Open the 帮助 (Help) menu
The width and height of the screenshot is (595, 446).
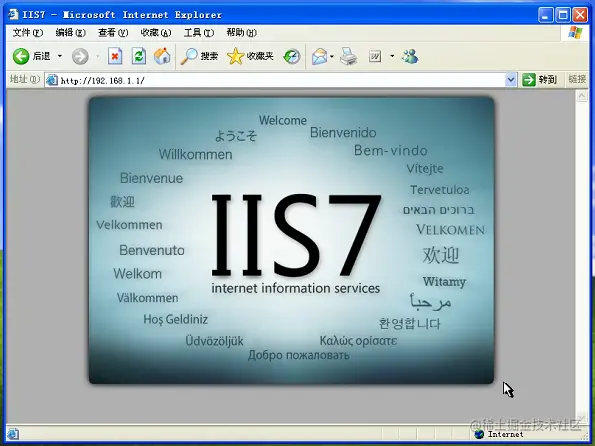[242, 33]
